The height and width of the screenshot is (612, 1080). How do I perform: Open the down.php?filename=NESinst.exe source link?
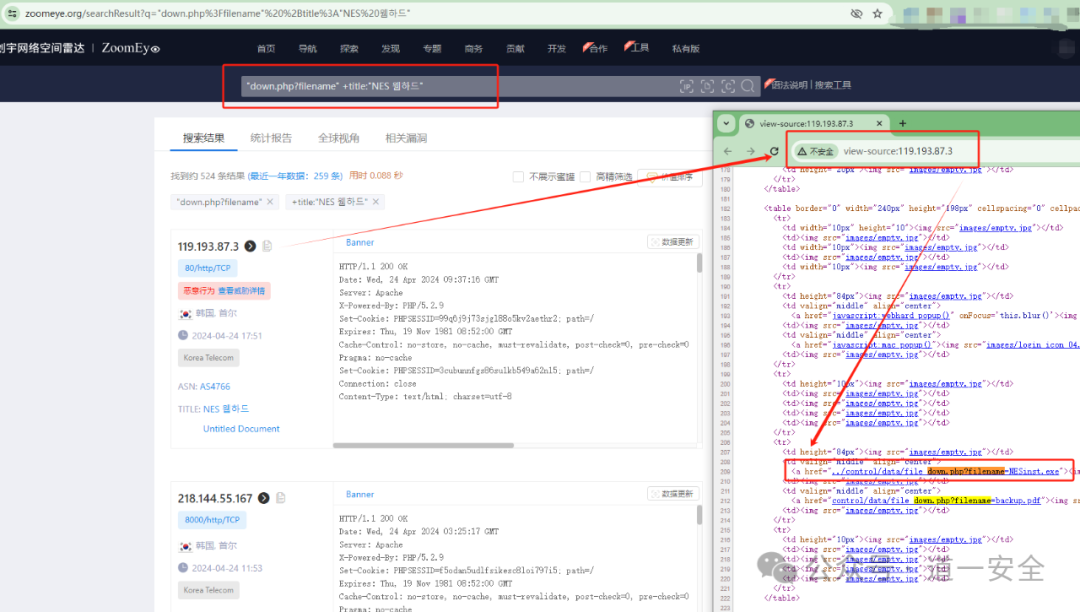pos(945,472)
